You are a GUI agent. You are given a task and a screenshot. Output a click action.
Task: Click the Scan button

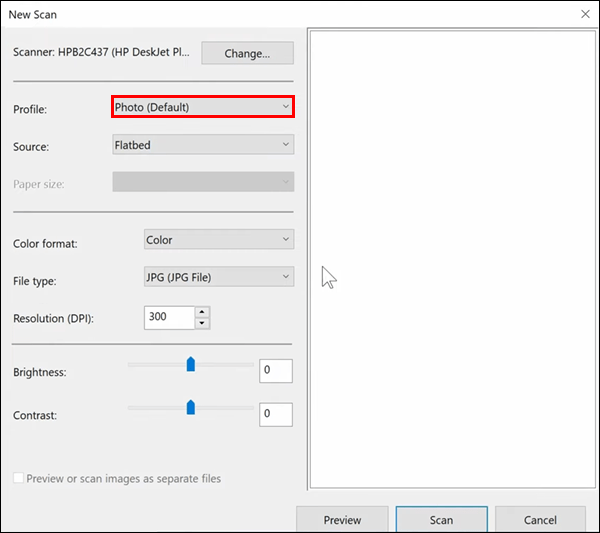[442, 520]
